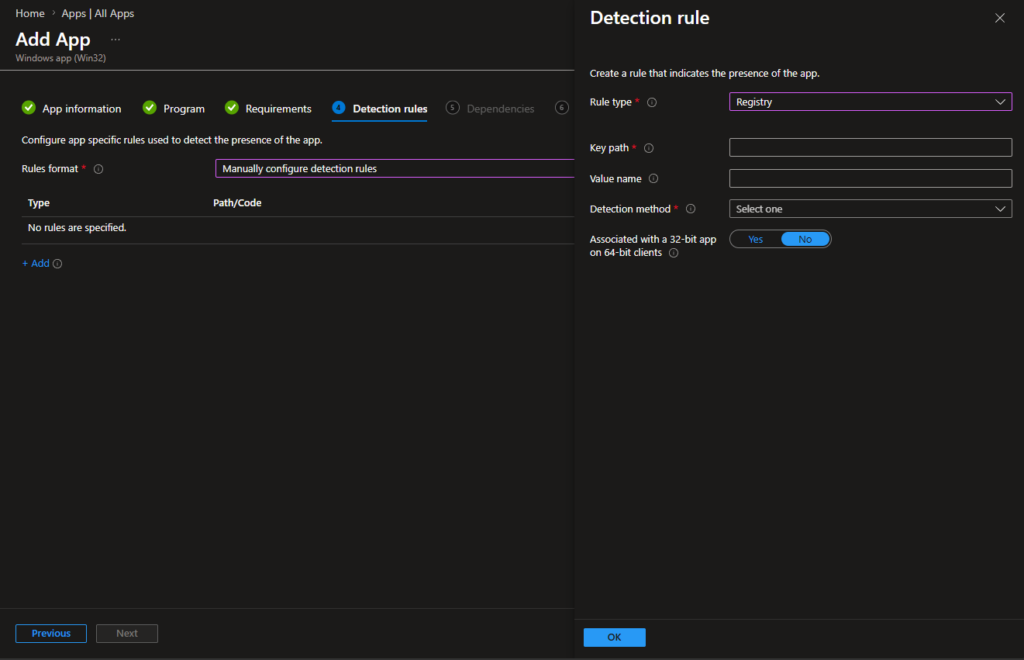Screen dimensions: 1024x660
Task: Open the Rule type Registry dropdown
Action: (x=871, y=102)
